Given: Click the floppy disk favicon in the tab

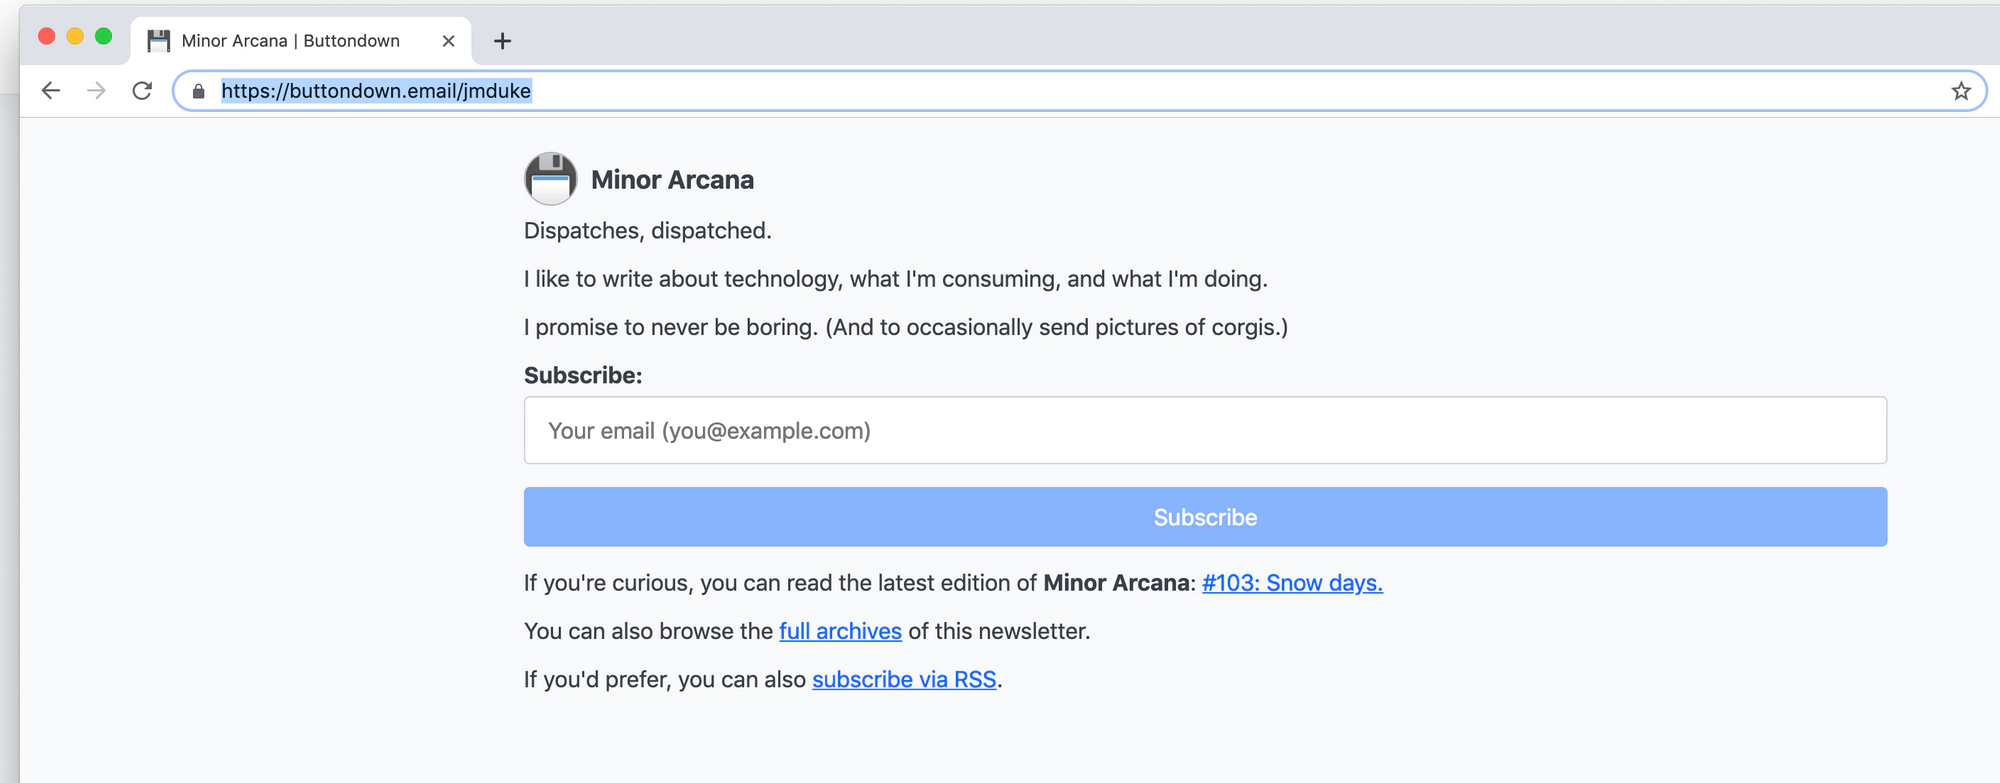Looking at the screenshot, I should pyautogui.click(x=158, y=41).
